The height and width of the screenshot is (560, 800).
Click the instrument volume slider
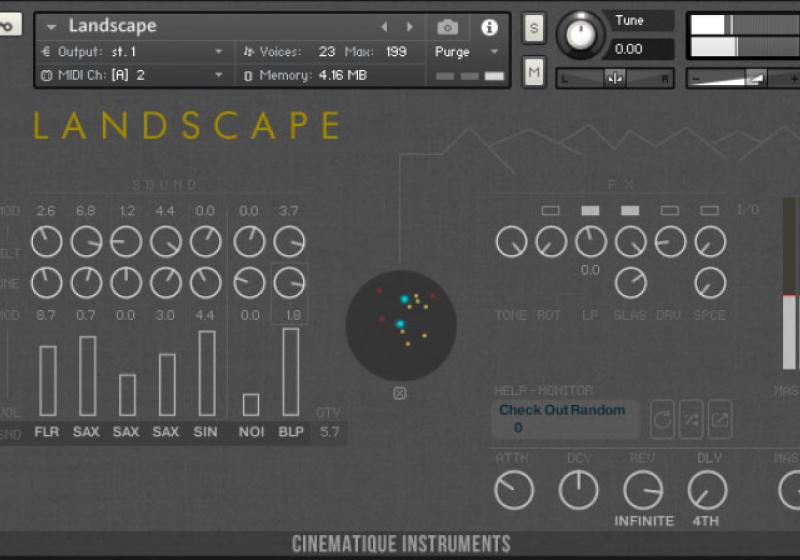click(x=743, y=79)
